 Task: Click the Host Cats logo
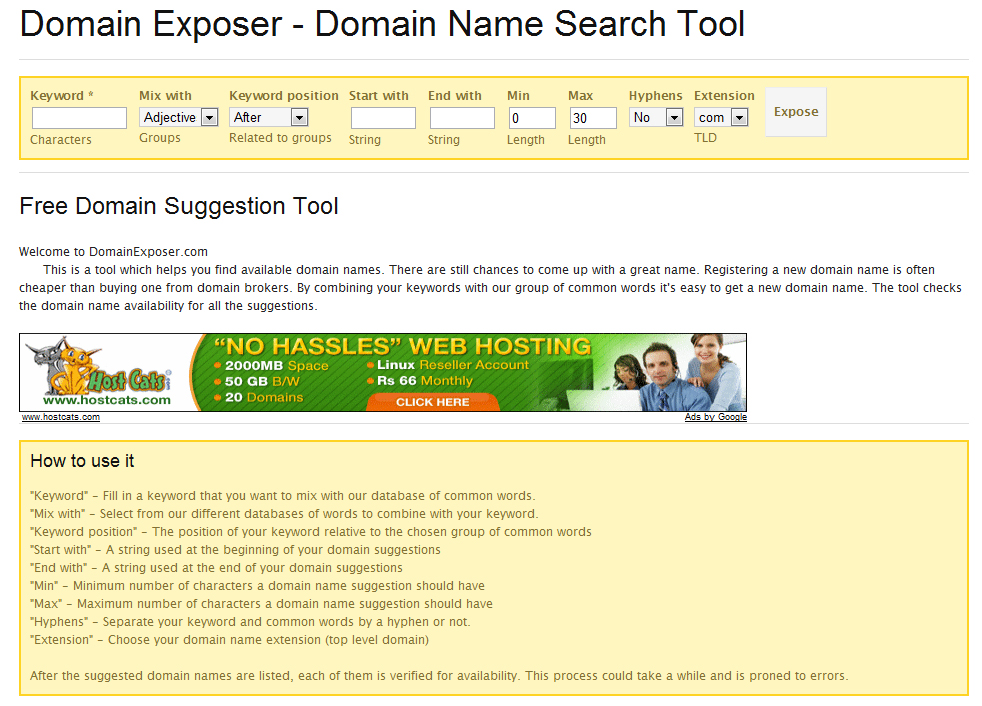[100, 371]
